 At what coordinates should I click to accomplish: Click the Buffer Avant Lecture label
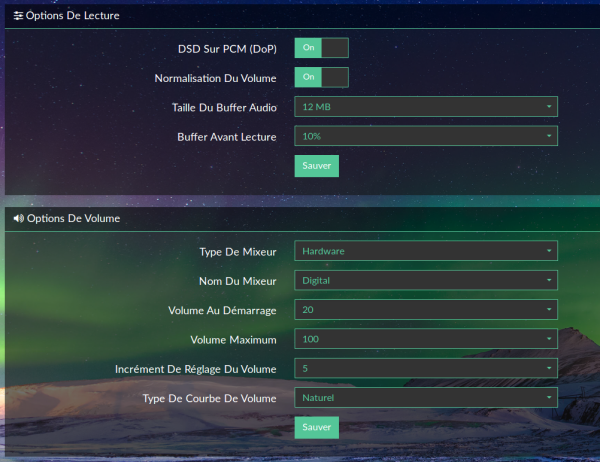227,137
